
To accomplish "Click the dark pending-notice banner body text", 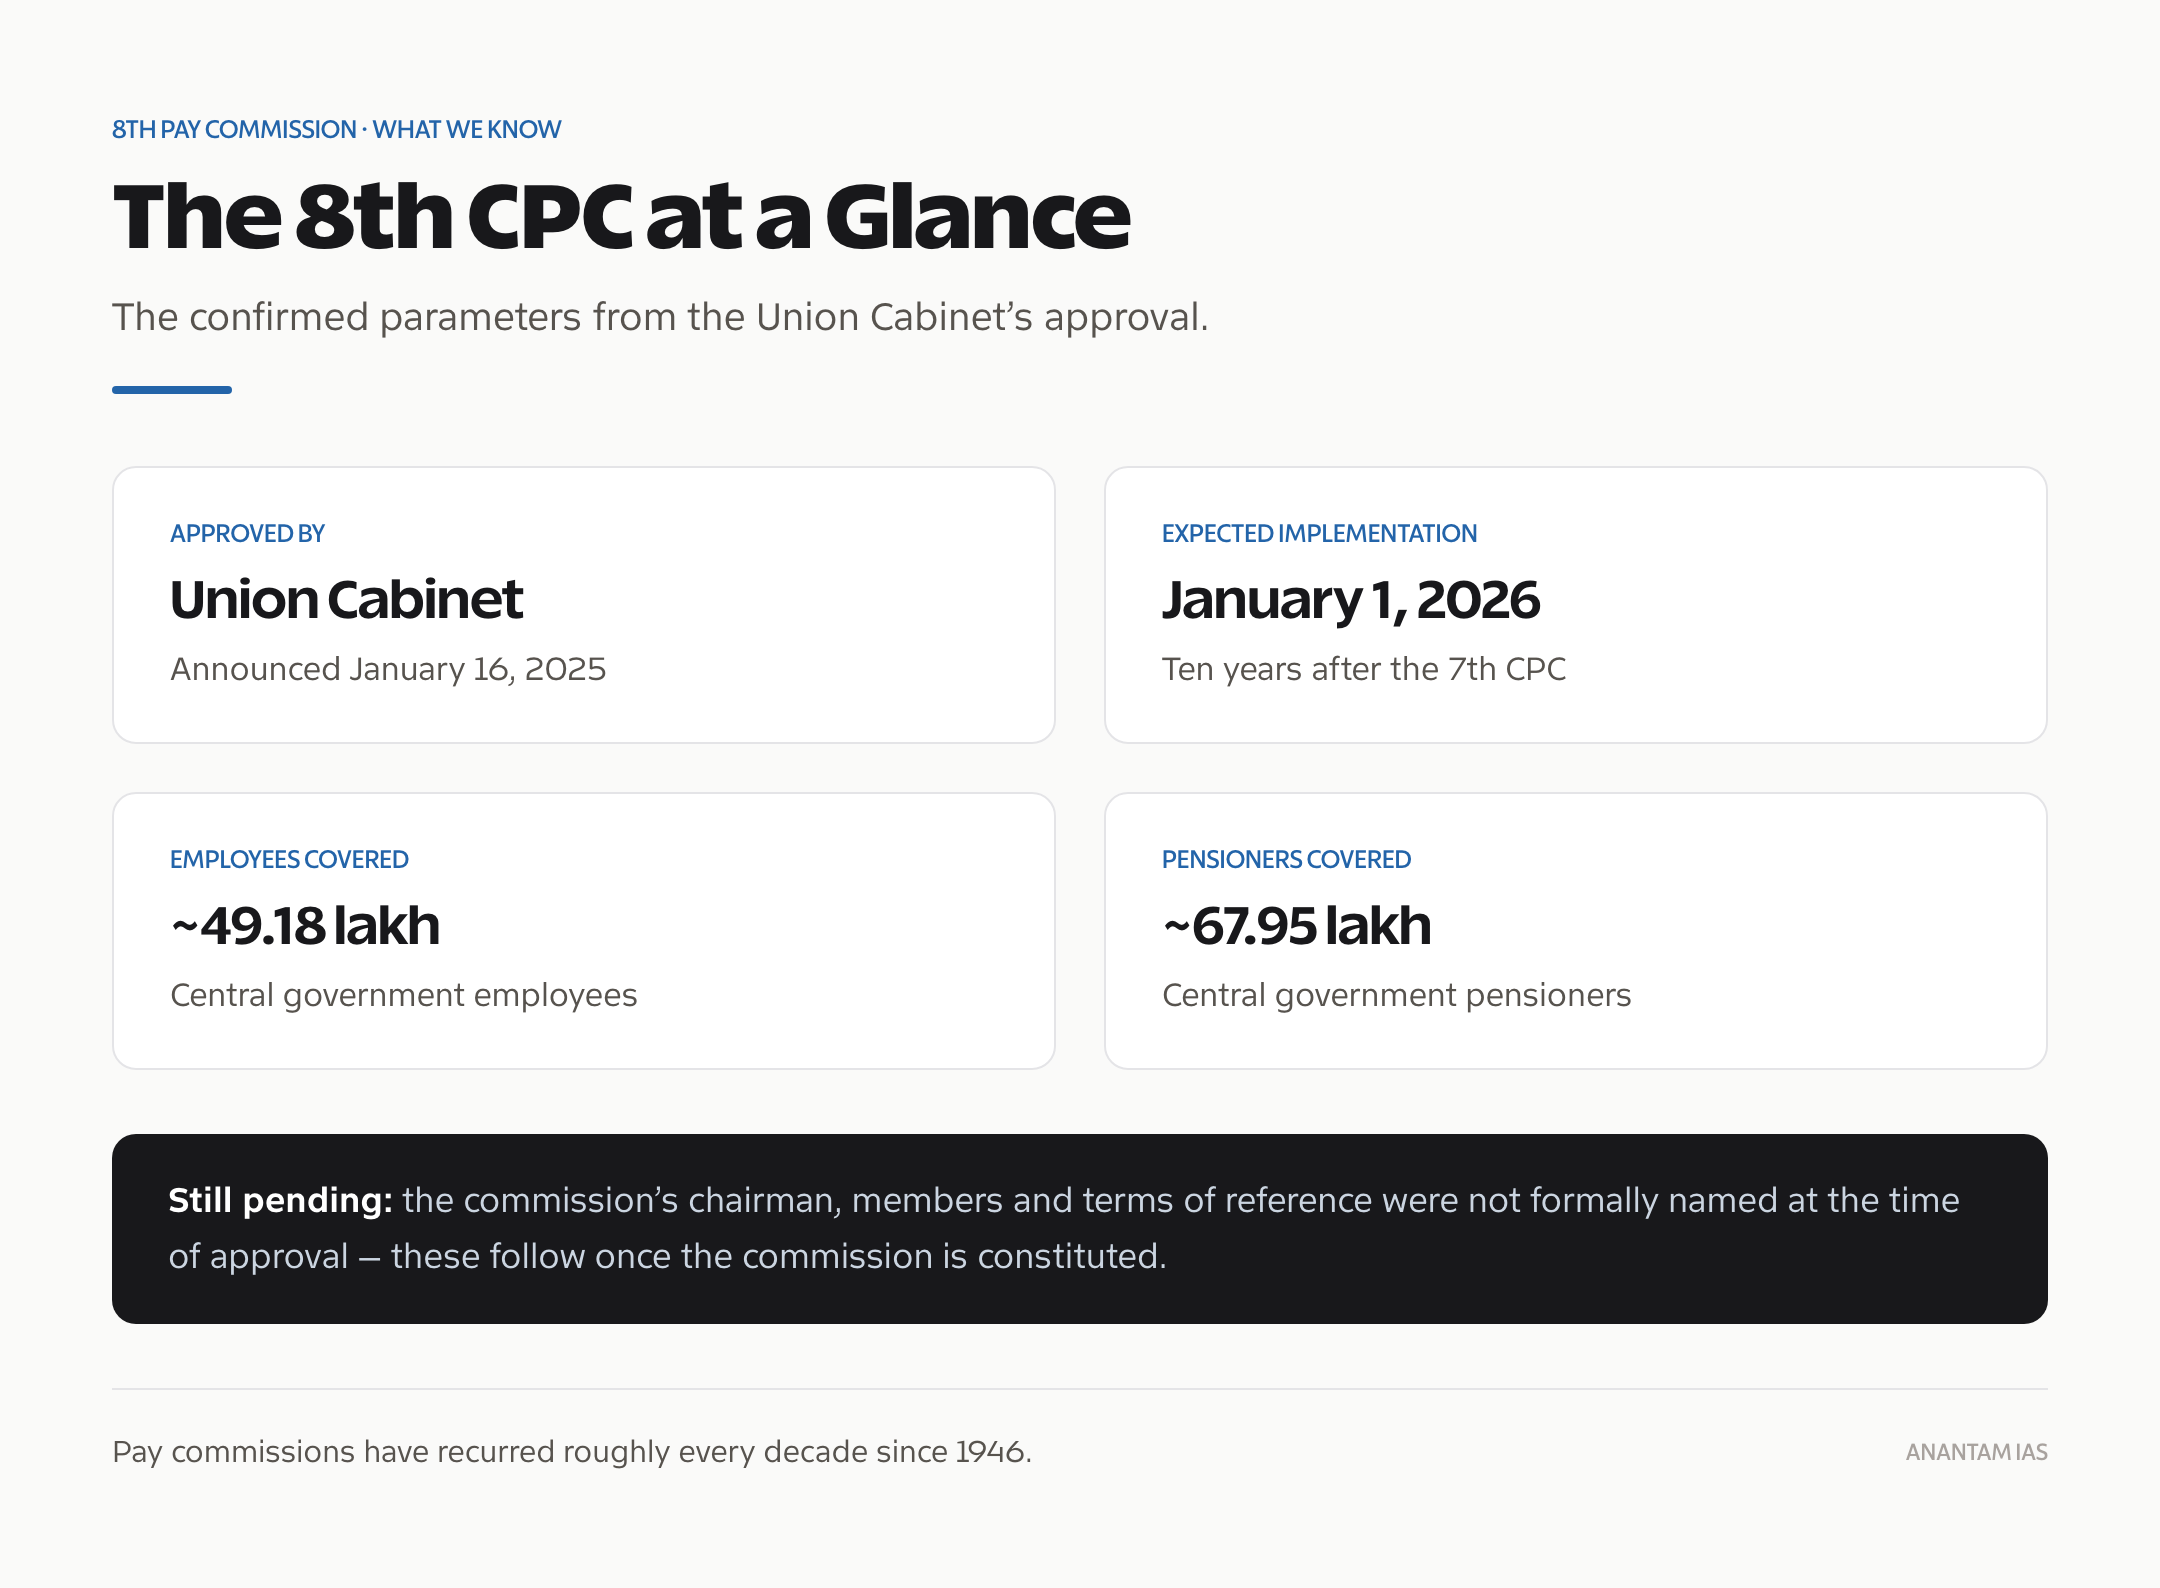I will [1064, 1228].
